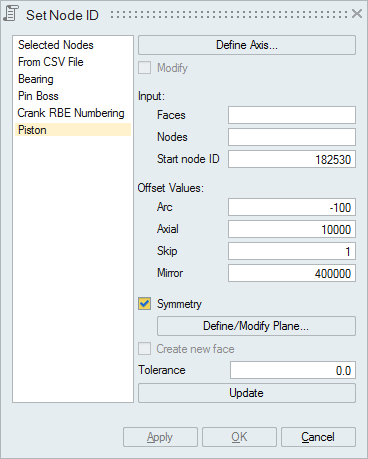Click the dotted title bar grip
The width and height of the screenshot is (368, 459).
229,14
